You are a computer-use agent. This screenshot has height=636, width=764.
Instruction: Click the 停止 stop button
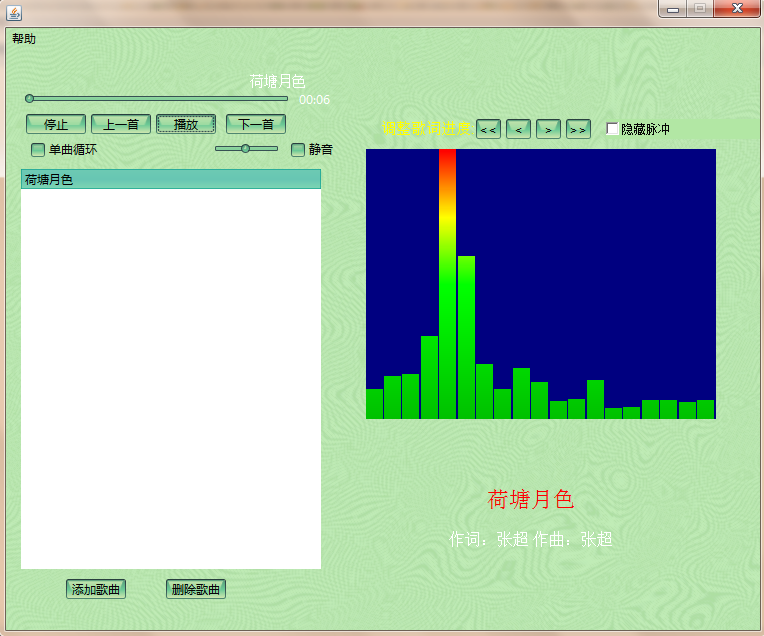click(x=56, y=124)
